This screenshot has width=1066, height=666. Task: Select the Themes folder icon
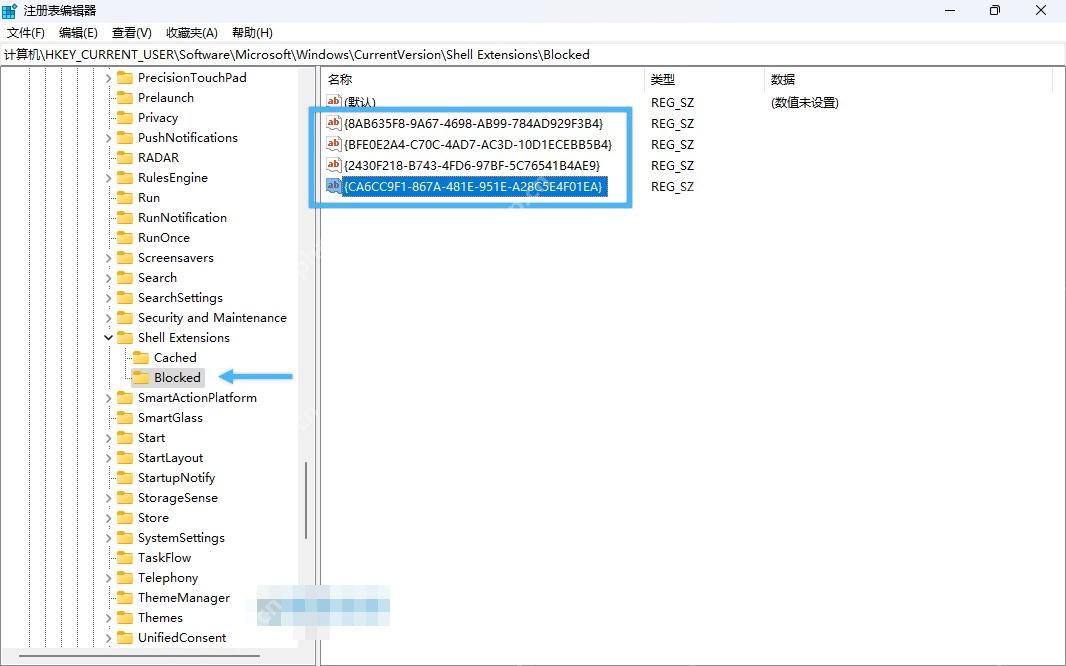[124, 618]
